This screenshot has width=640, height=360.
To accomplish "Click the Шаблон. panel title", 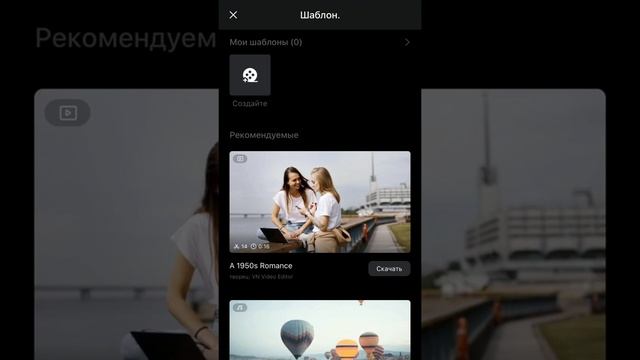I will (x=320, y=15).
